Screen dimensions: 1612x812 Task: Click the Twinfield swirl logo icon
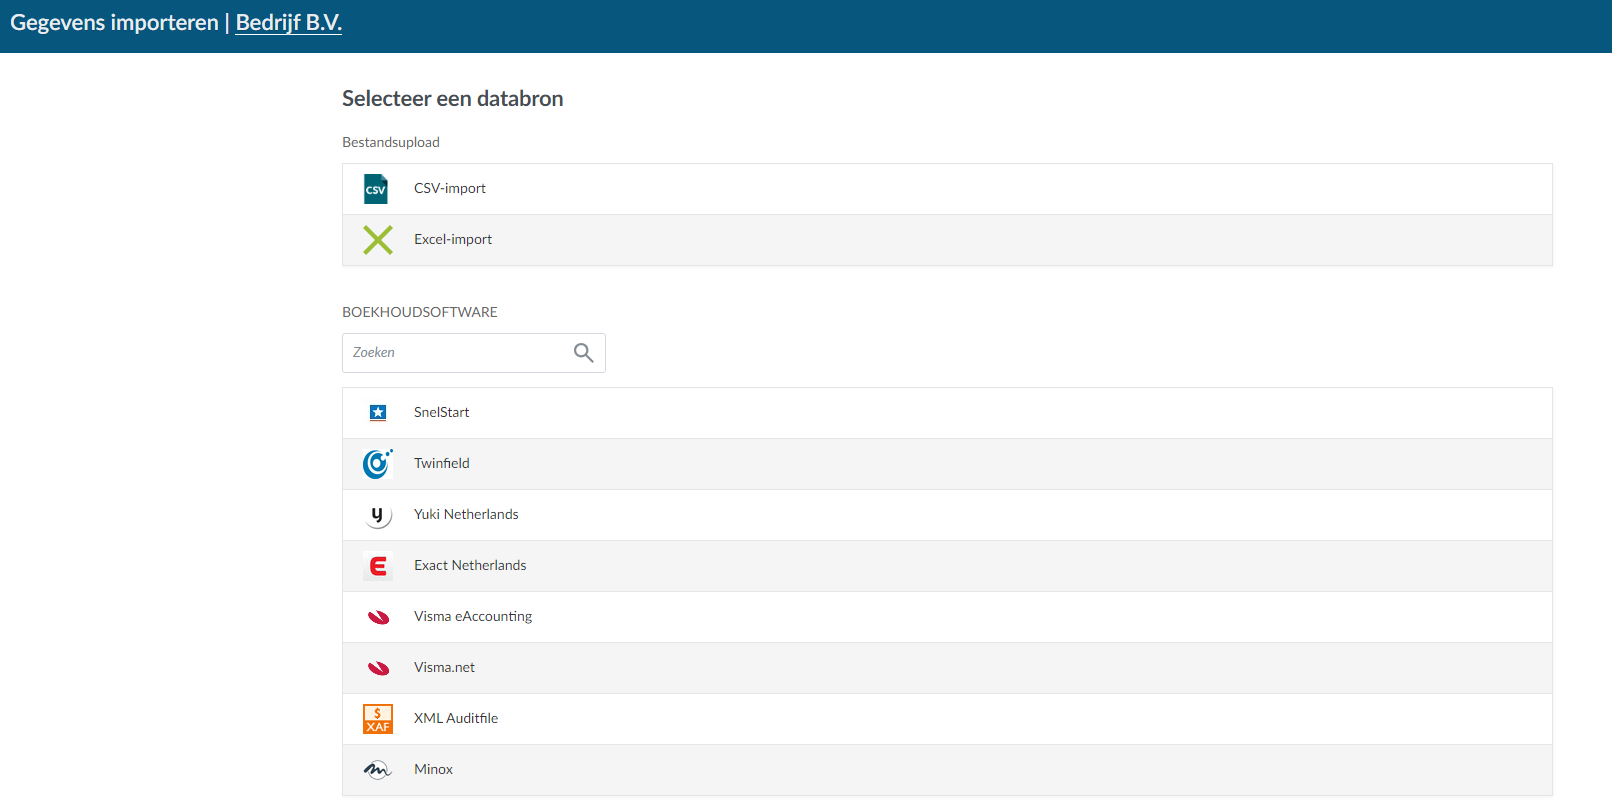378,463
